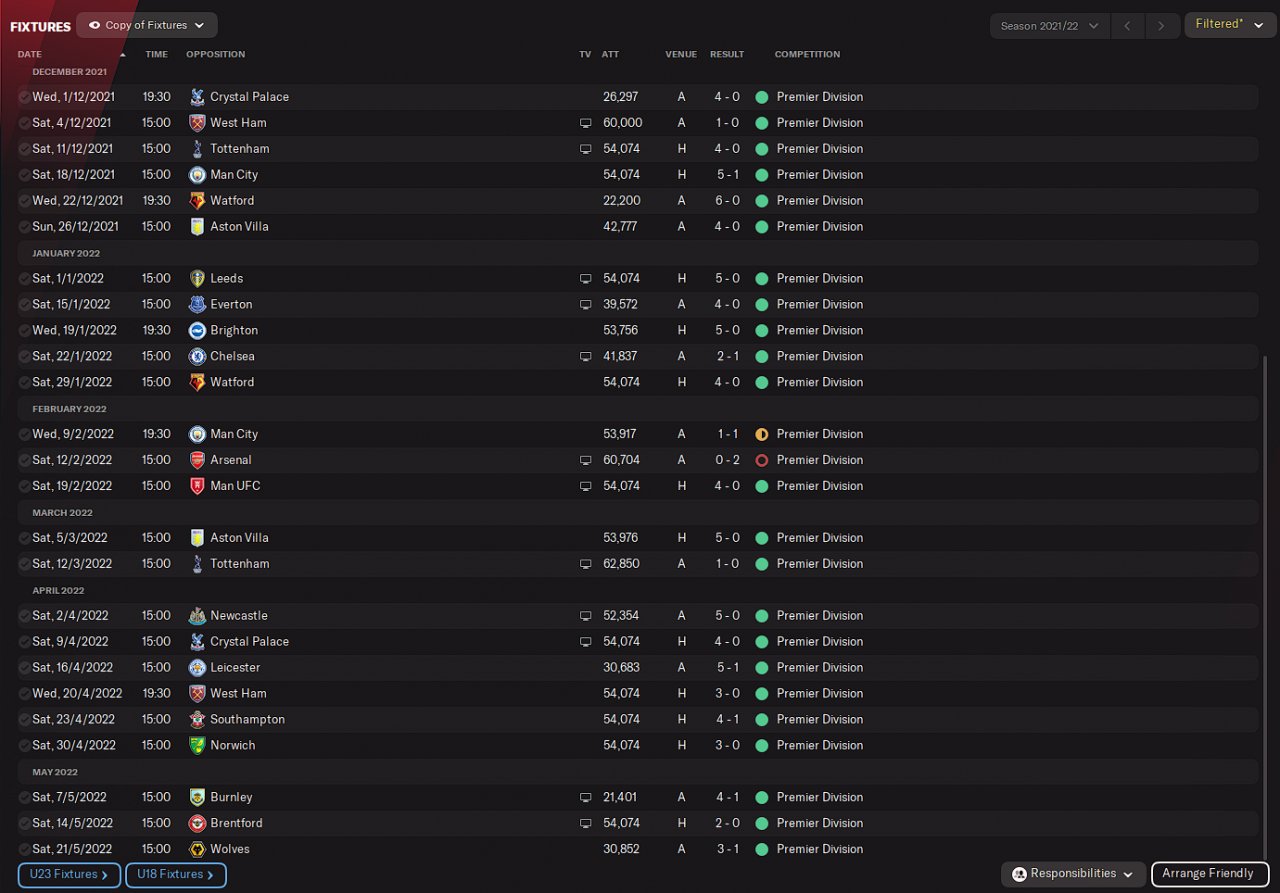The height and width of the screenshot is (893, 1280).
Task: Click the Wolves club badge
Action: (197, 850)
